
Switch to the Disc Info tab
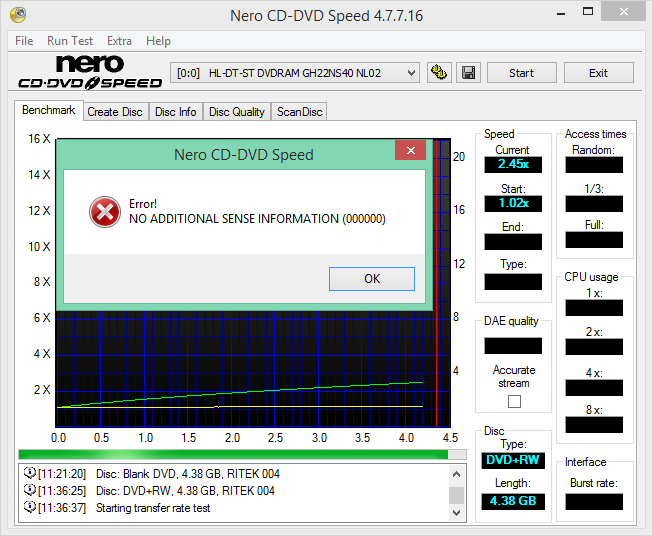tap(176, 112)
